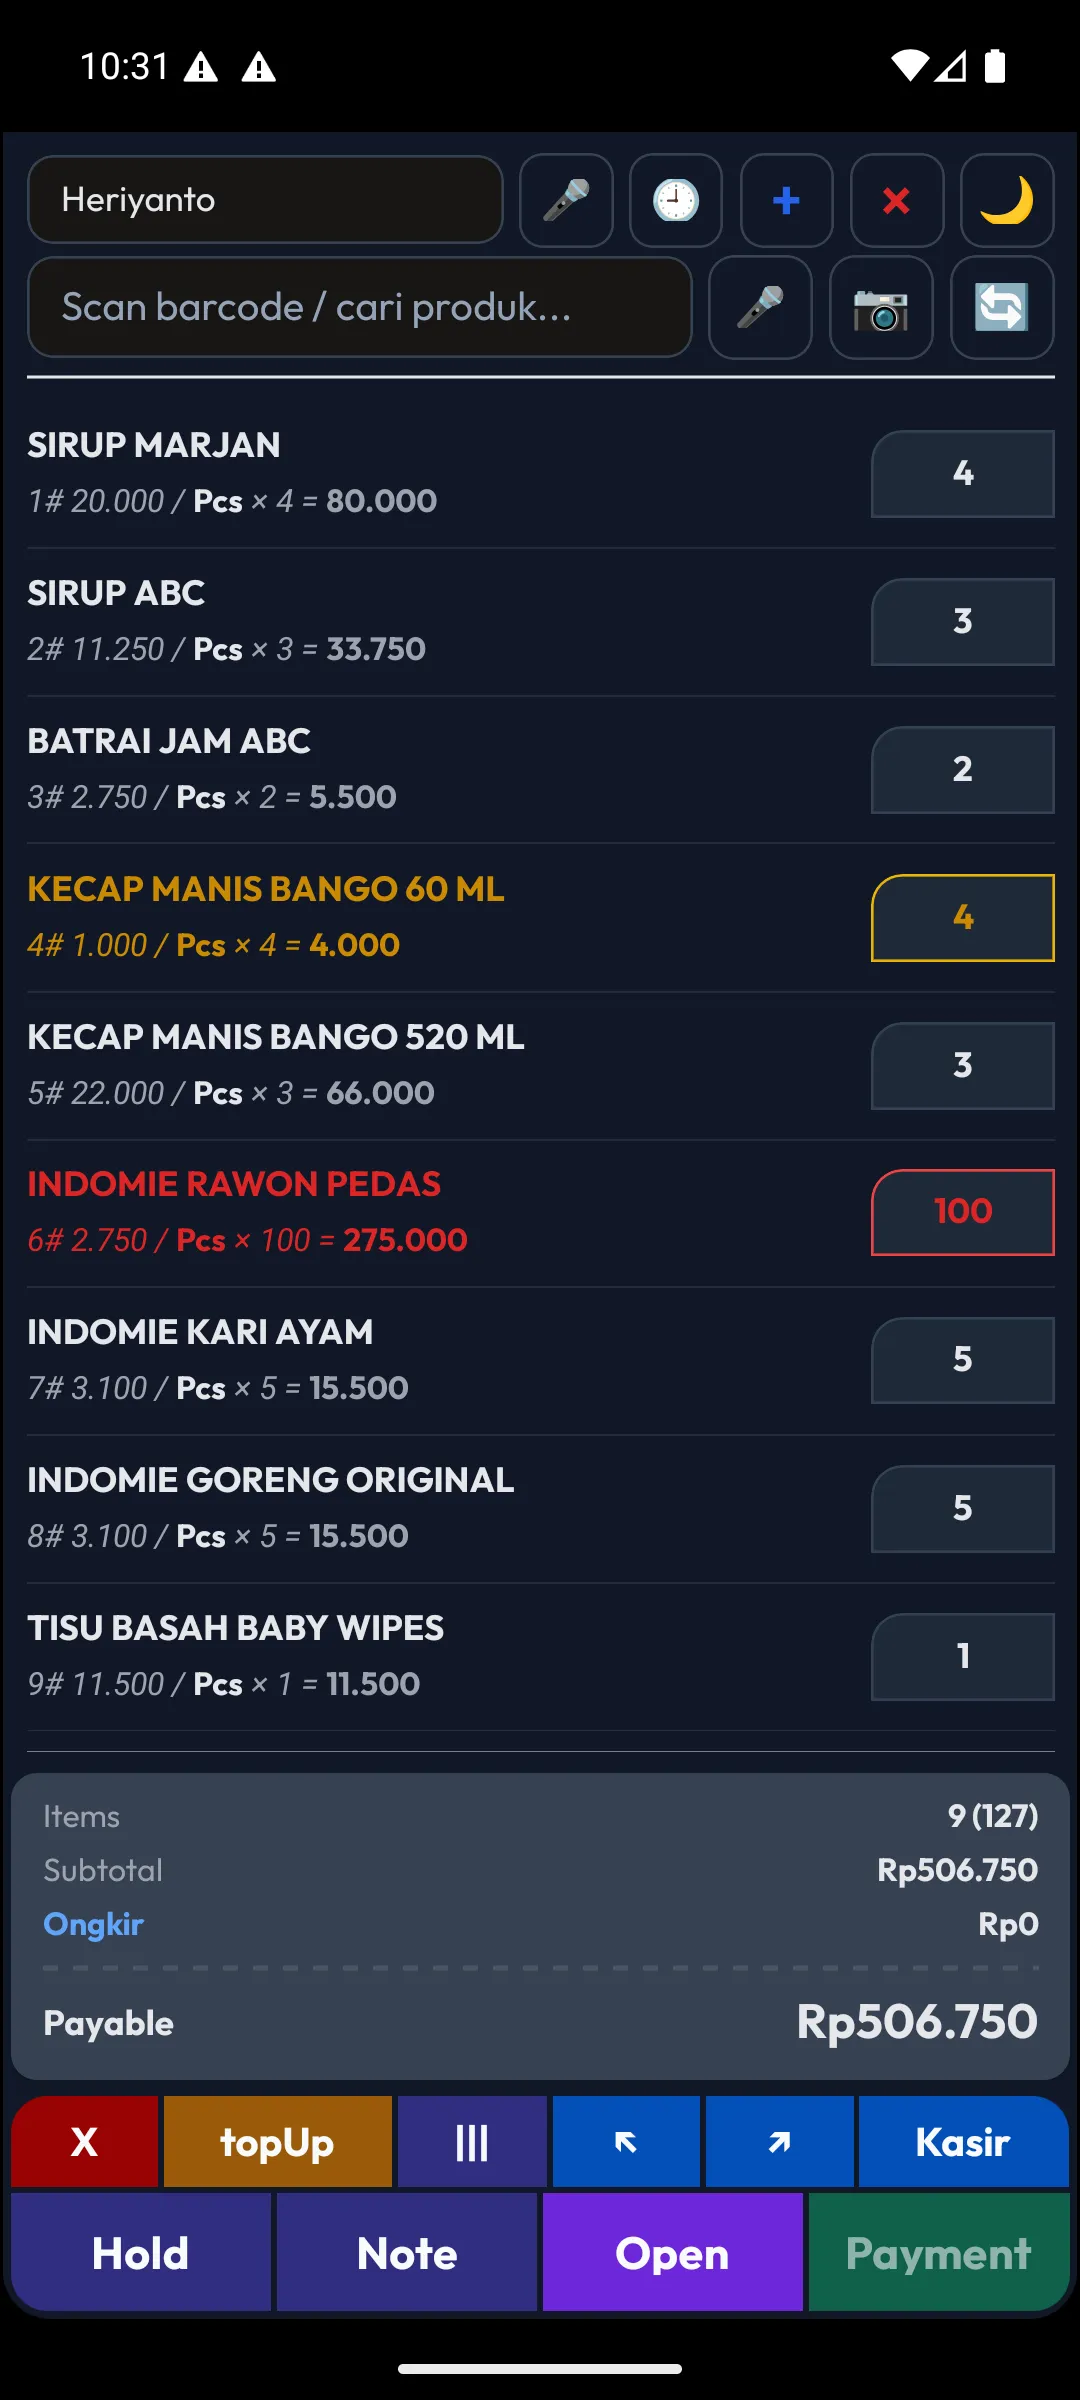Image resolution: width=1080 pixels, height=2400 pixels.
Task: Tap the blue plus icon
Action: tap(786, 200)
